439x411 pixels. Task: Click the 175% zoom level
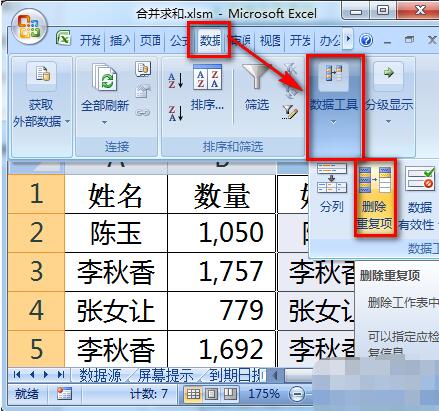pos(264,394)
